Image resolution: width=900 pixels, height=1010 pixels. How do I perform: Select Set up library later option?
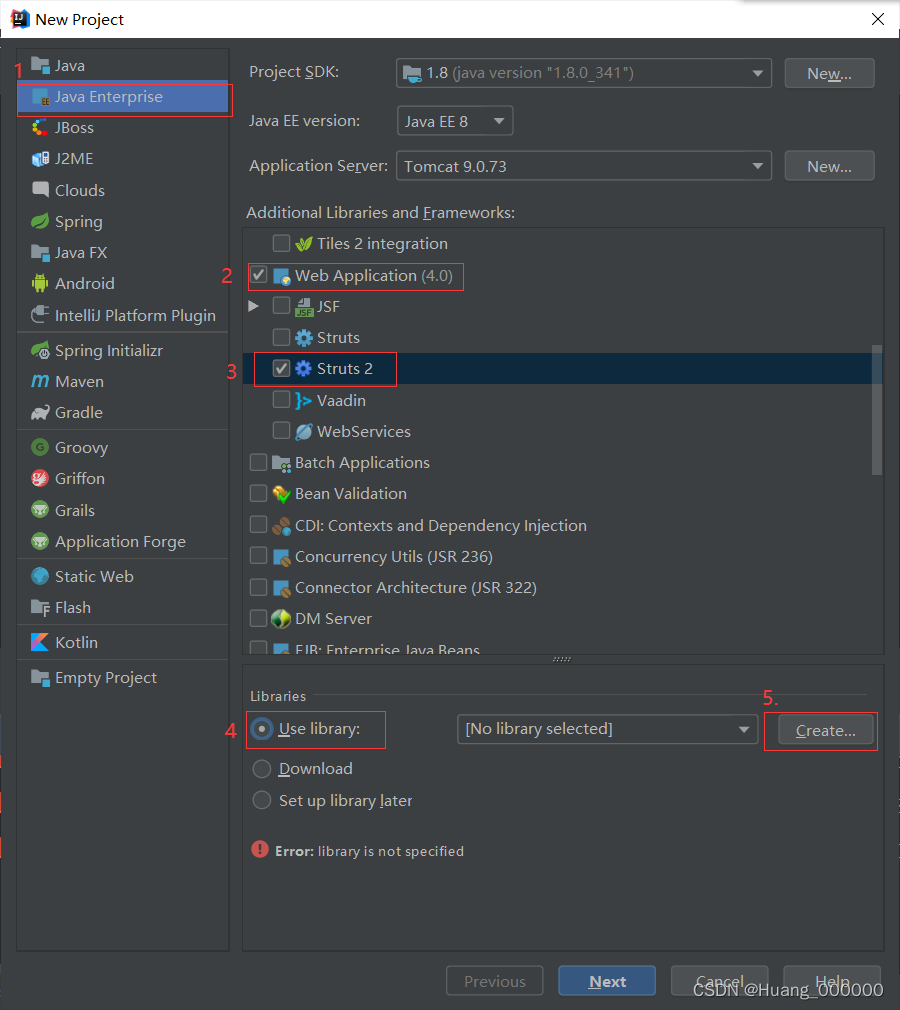point(262,800)
